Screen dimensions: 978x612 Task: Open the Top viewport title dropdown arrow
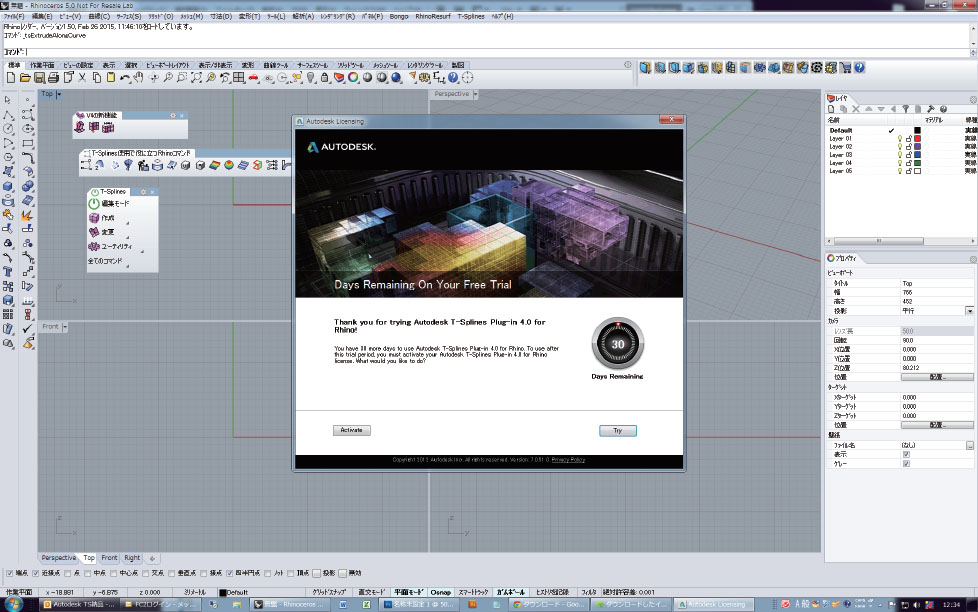pyautogui.click(x=59, y=94)
